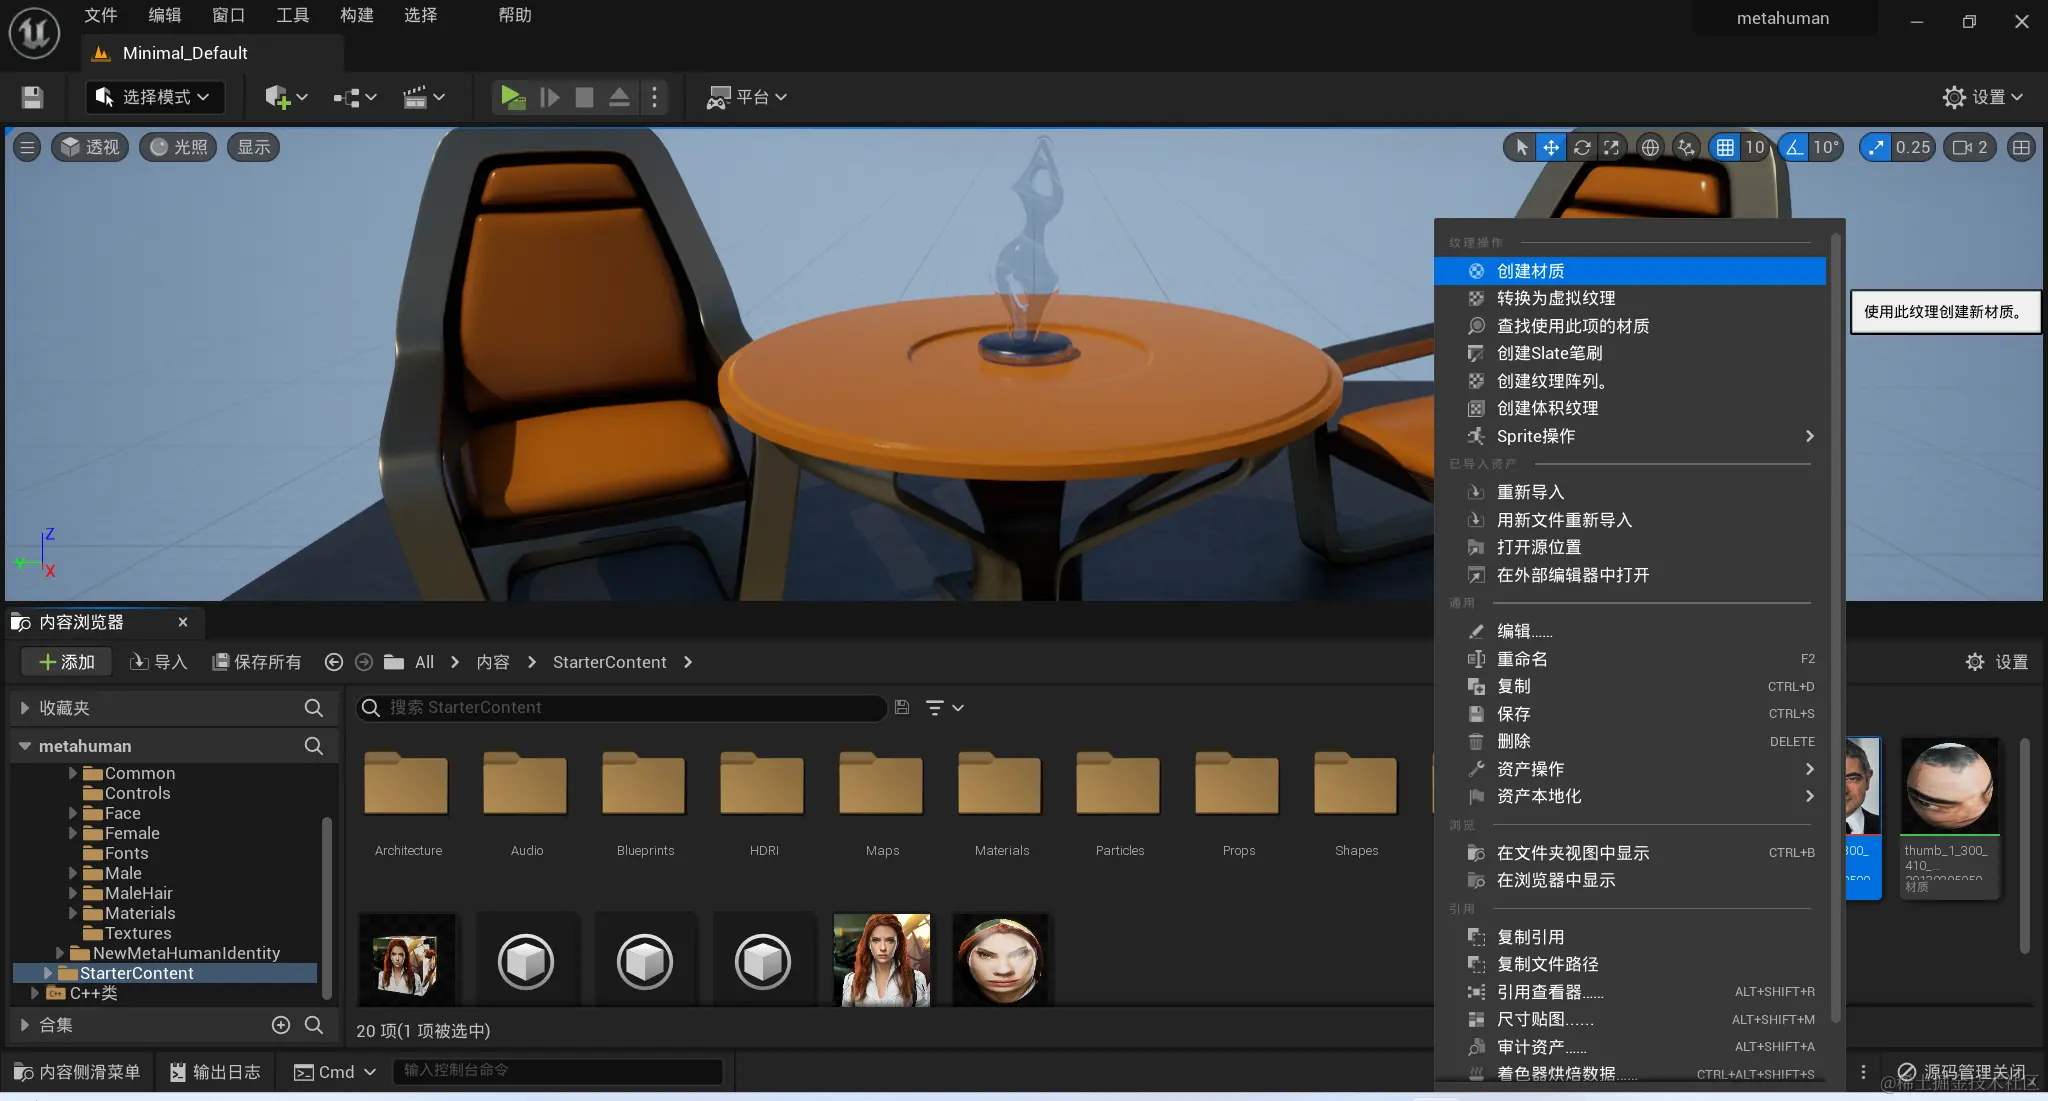
Task: Click the Eject simulation button
Action: point(617,98)
